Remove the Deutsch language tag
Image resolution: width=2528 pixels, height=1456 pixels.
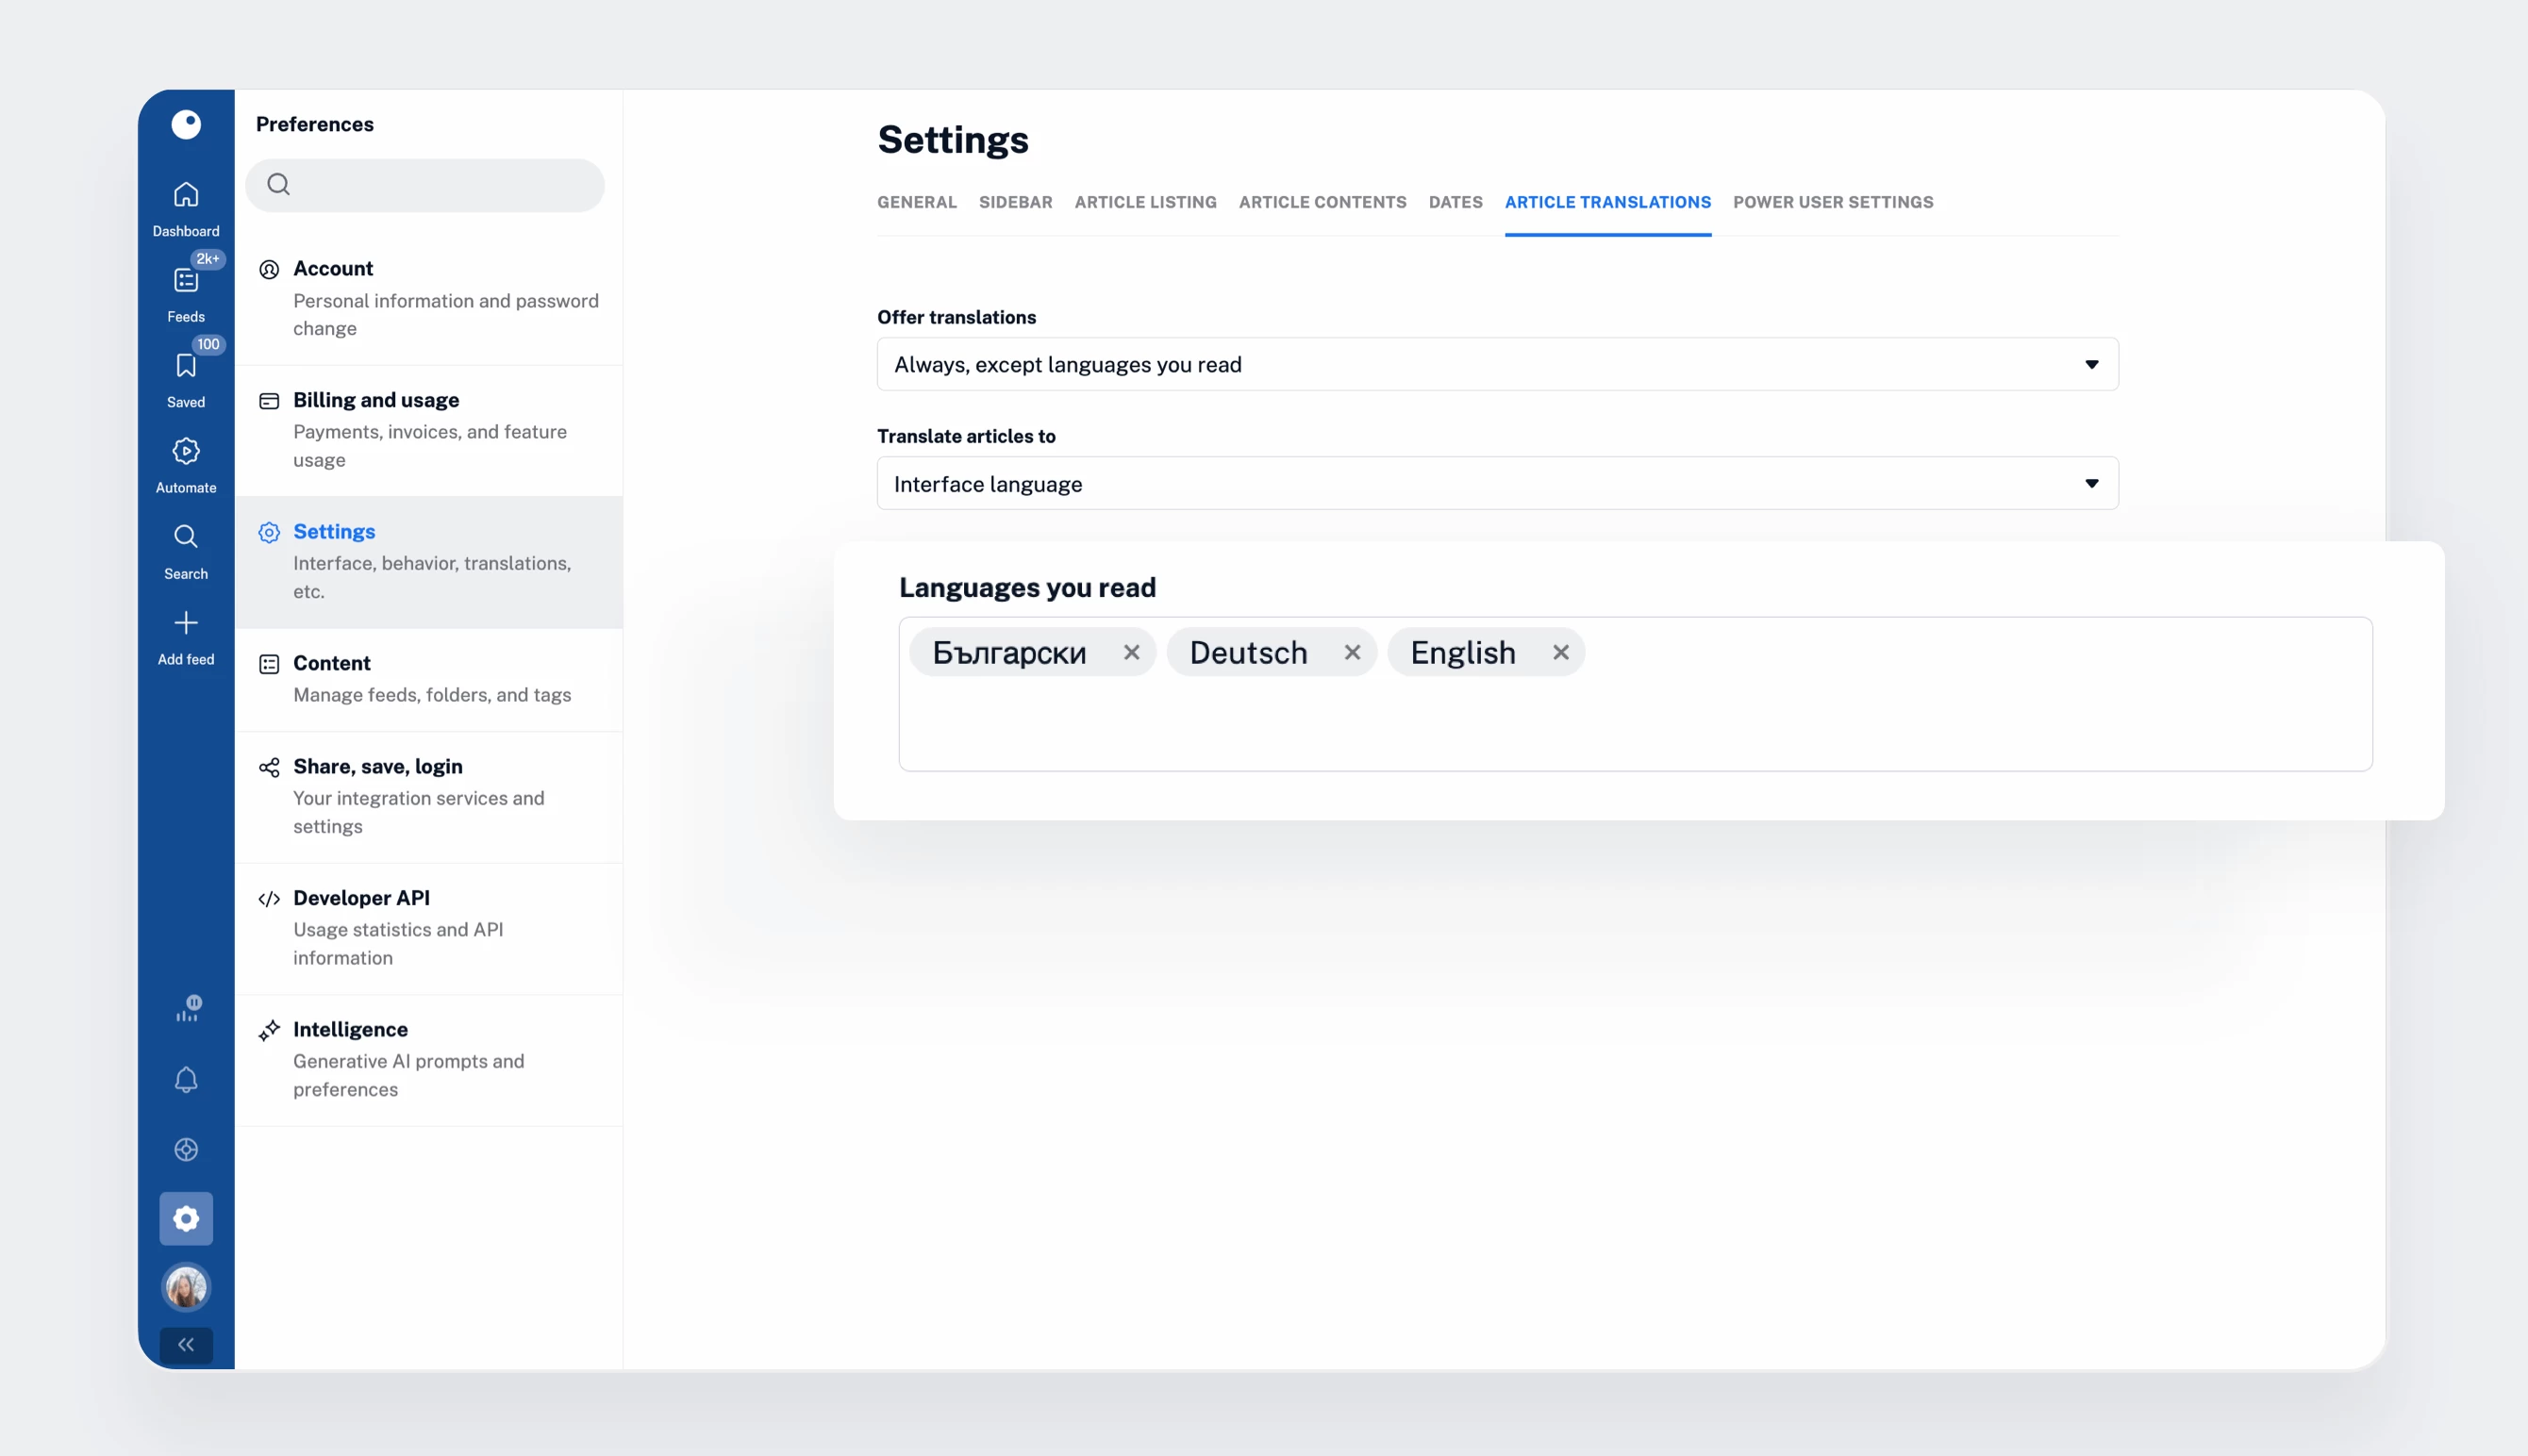click(x=1352, y=652)
